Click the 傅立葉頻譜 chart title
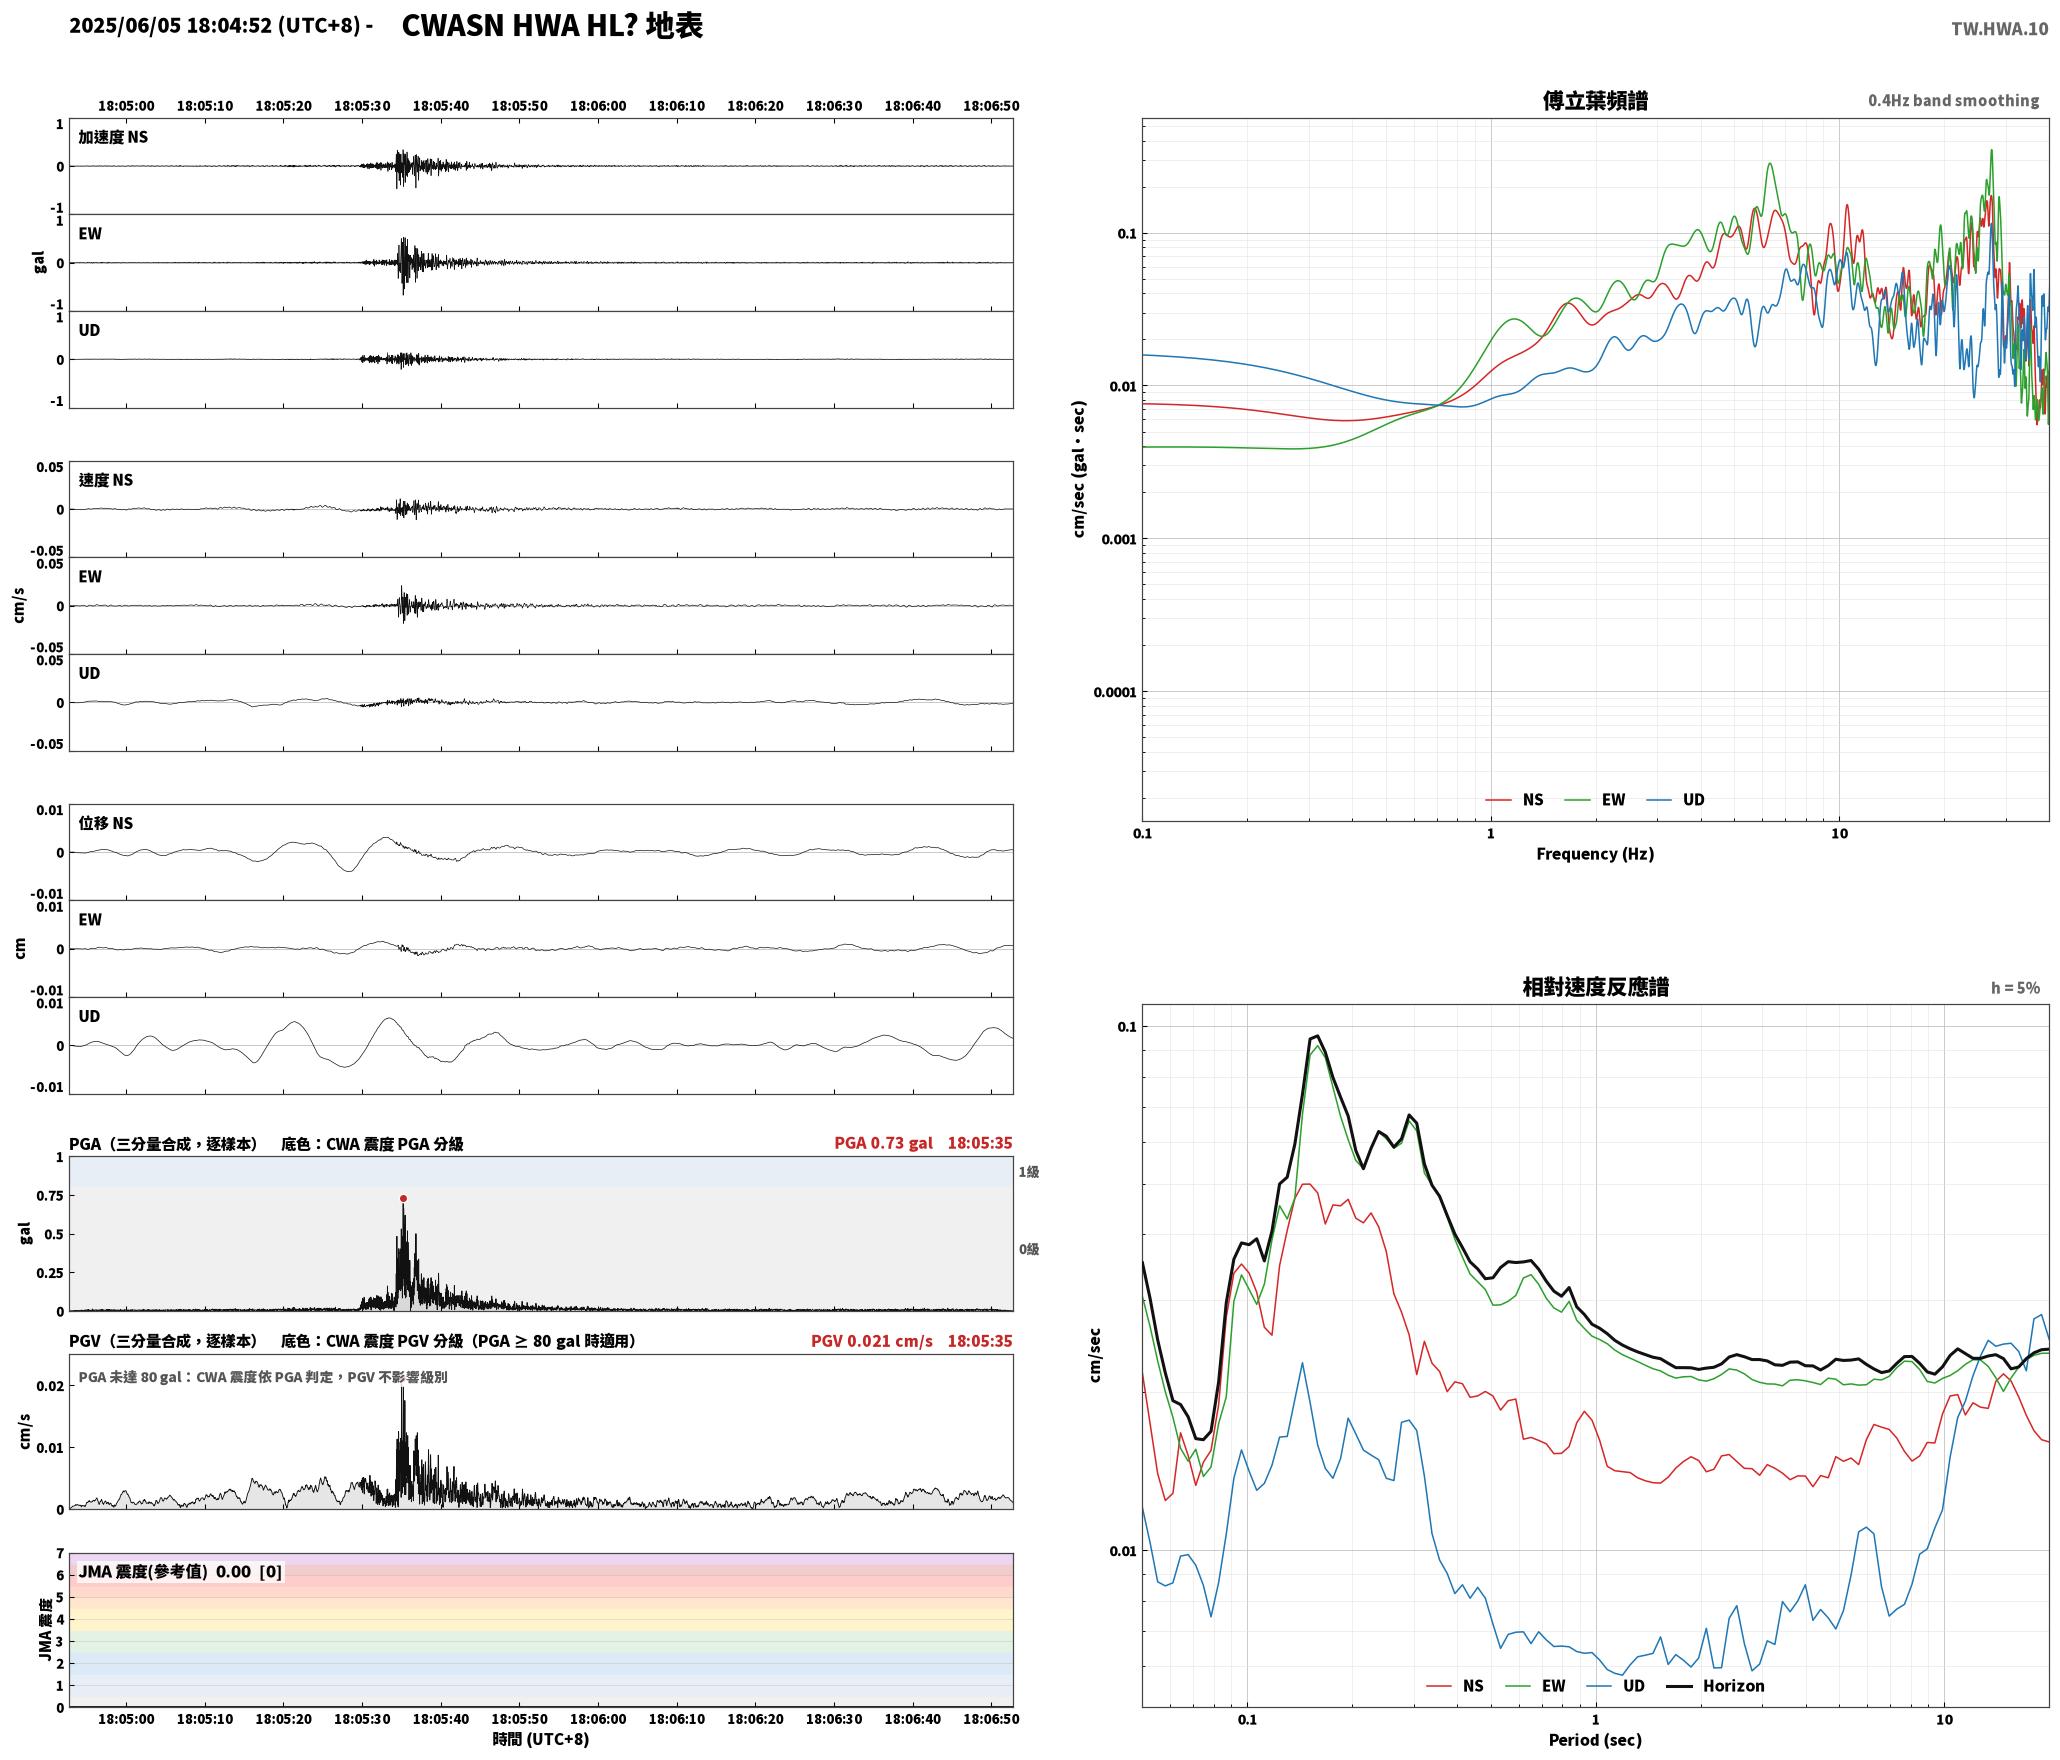 click(1595, 101)
